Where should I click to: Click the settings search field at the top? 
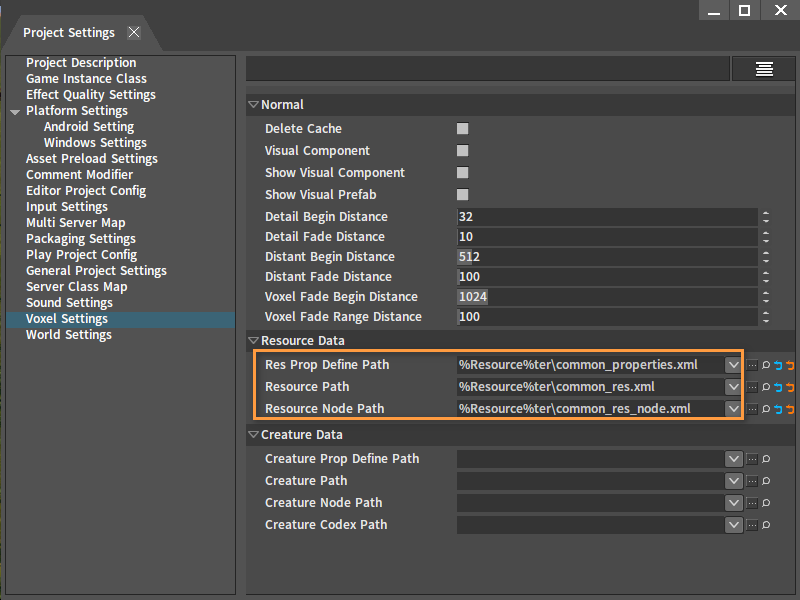click(x=488, y=69)
